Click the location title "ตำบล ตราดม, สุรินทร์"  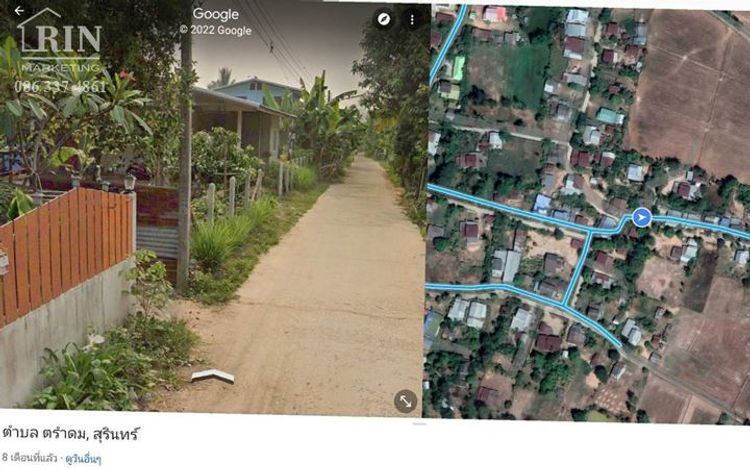click(70, 434)
